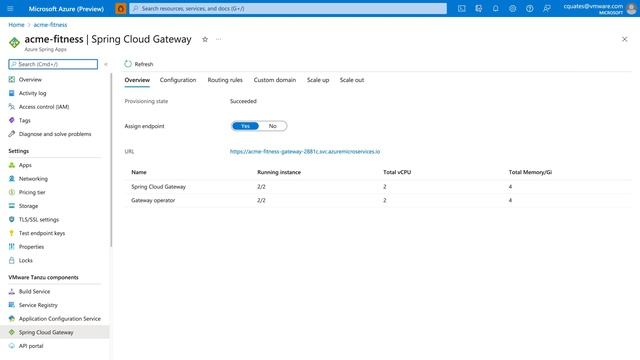Select the Gateway operator table row name
The height and width of the screenshot is (360, 640).
pos(153,200)
